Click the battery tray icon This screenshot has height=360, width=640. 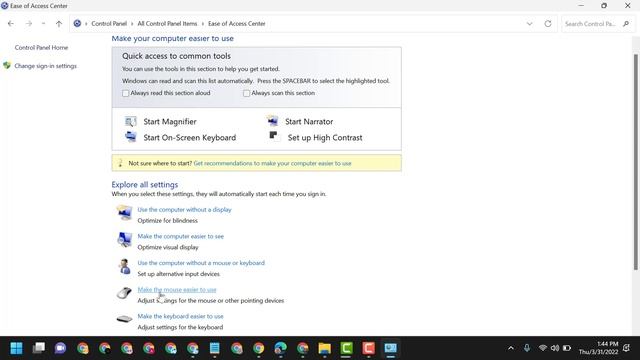(567, 348)
